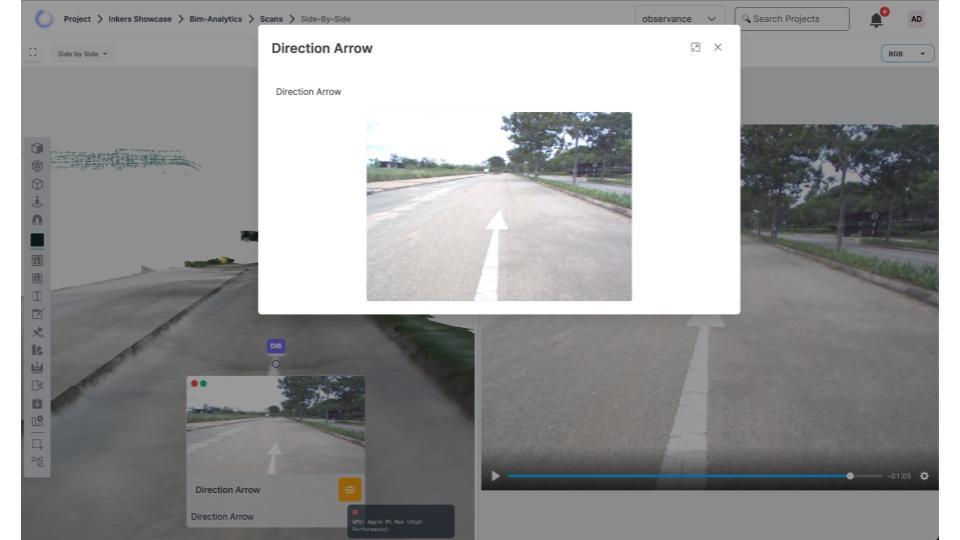960x540 pixels.
Task: Click the video progress slider handle
Action: click(x=850, y=476)
